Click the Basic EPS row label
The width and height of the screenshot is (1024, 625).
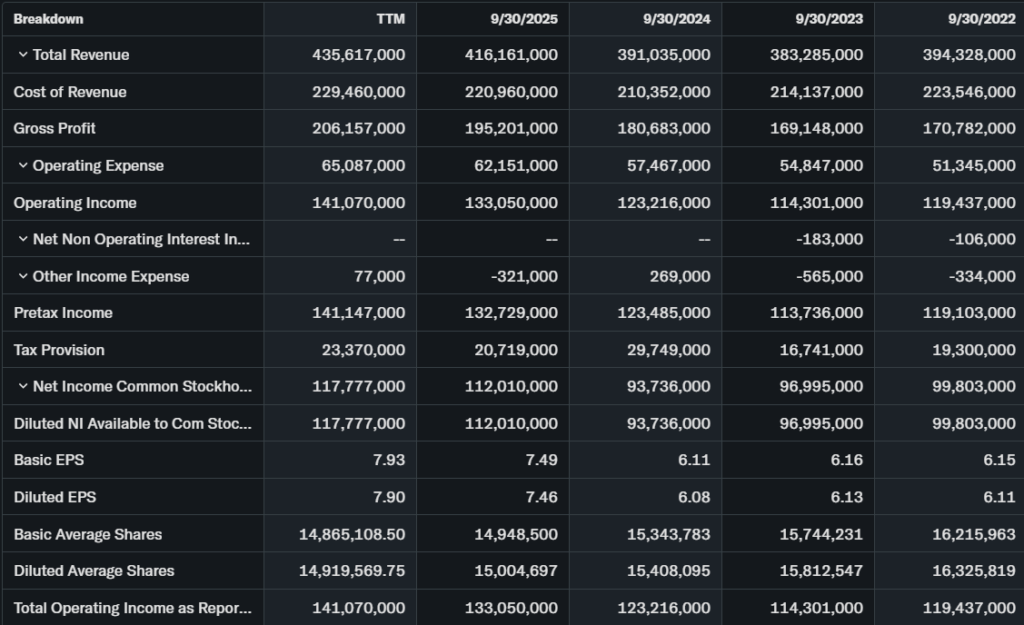pyautogui.click(x=48, y=460)
